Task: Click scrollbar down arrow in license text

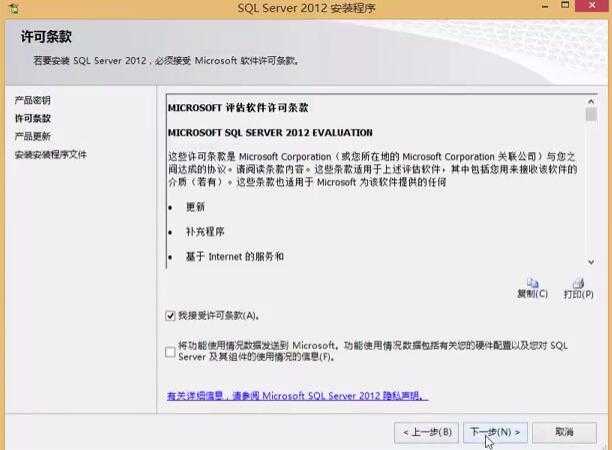Action: 591,262
